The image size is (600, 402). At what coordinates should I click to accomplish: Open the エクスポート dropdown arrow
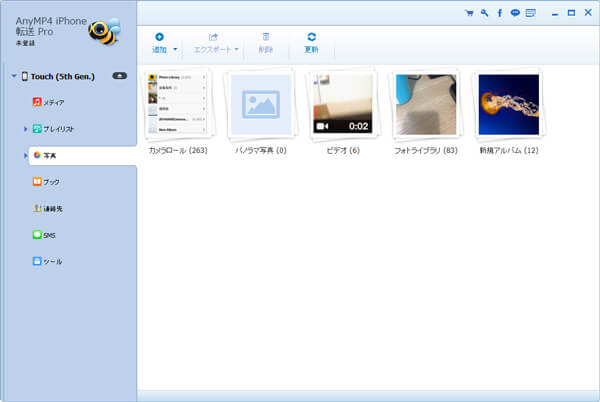coord(237,49)
